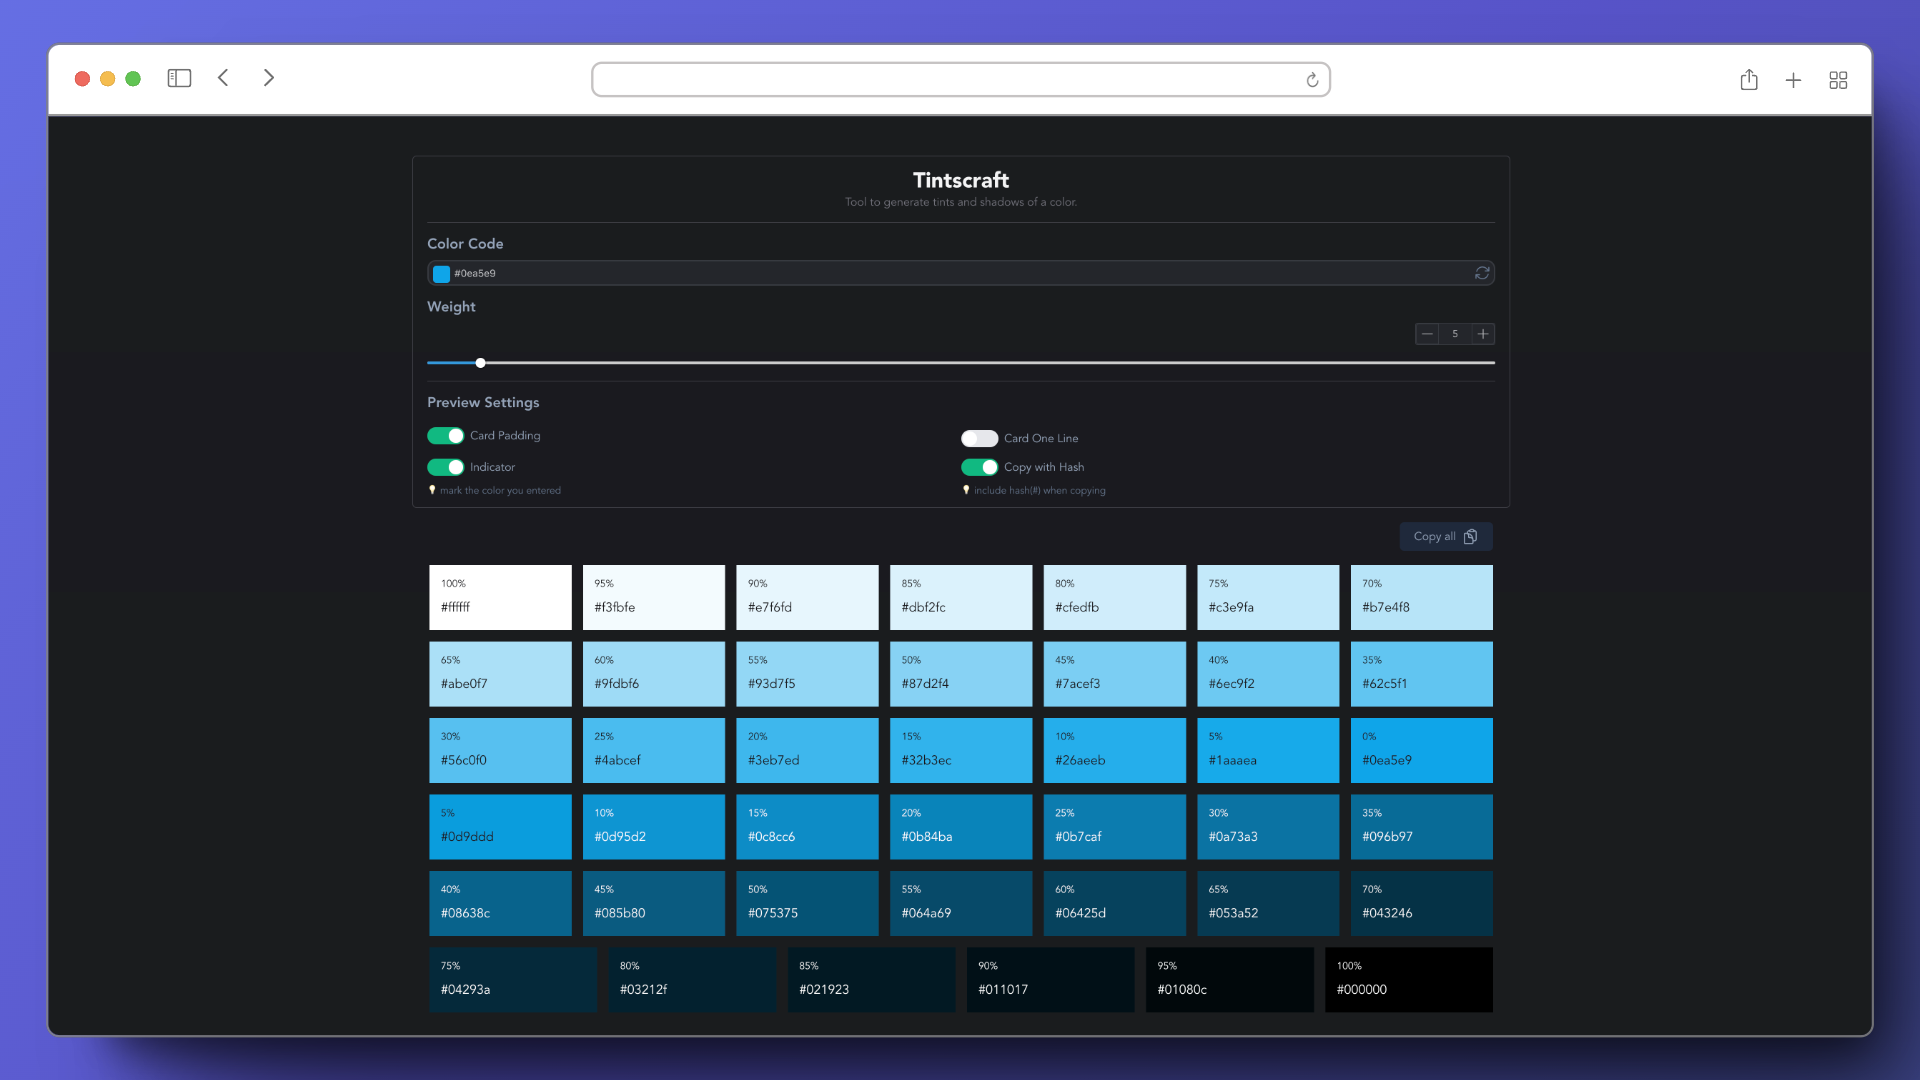Image resolution: width=1920 pixels, height=1080 pixels.
Task: Click the #011017 shade card
Action: point(1050,980)
